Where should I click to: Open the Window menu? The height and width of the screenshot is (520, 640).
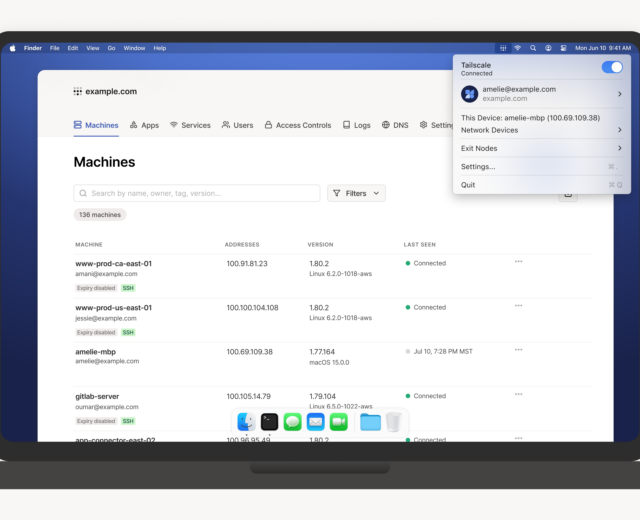pos(134,48)
